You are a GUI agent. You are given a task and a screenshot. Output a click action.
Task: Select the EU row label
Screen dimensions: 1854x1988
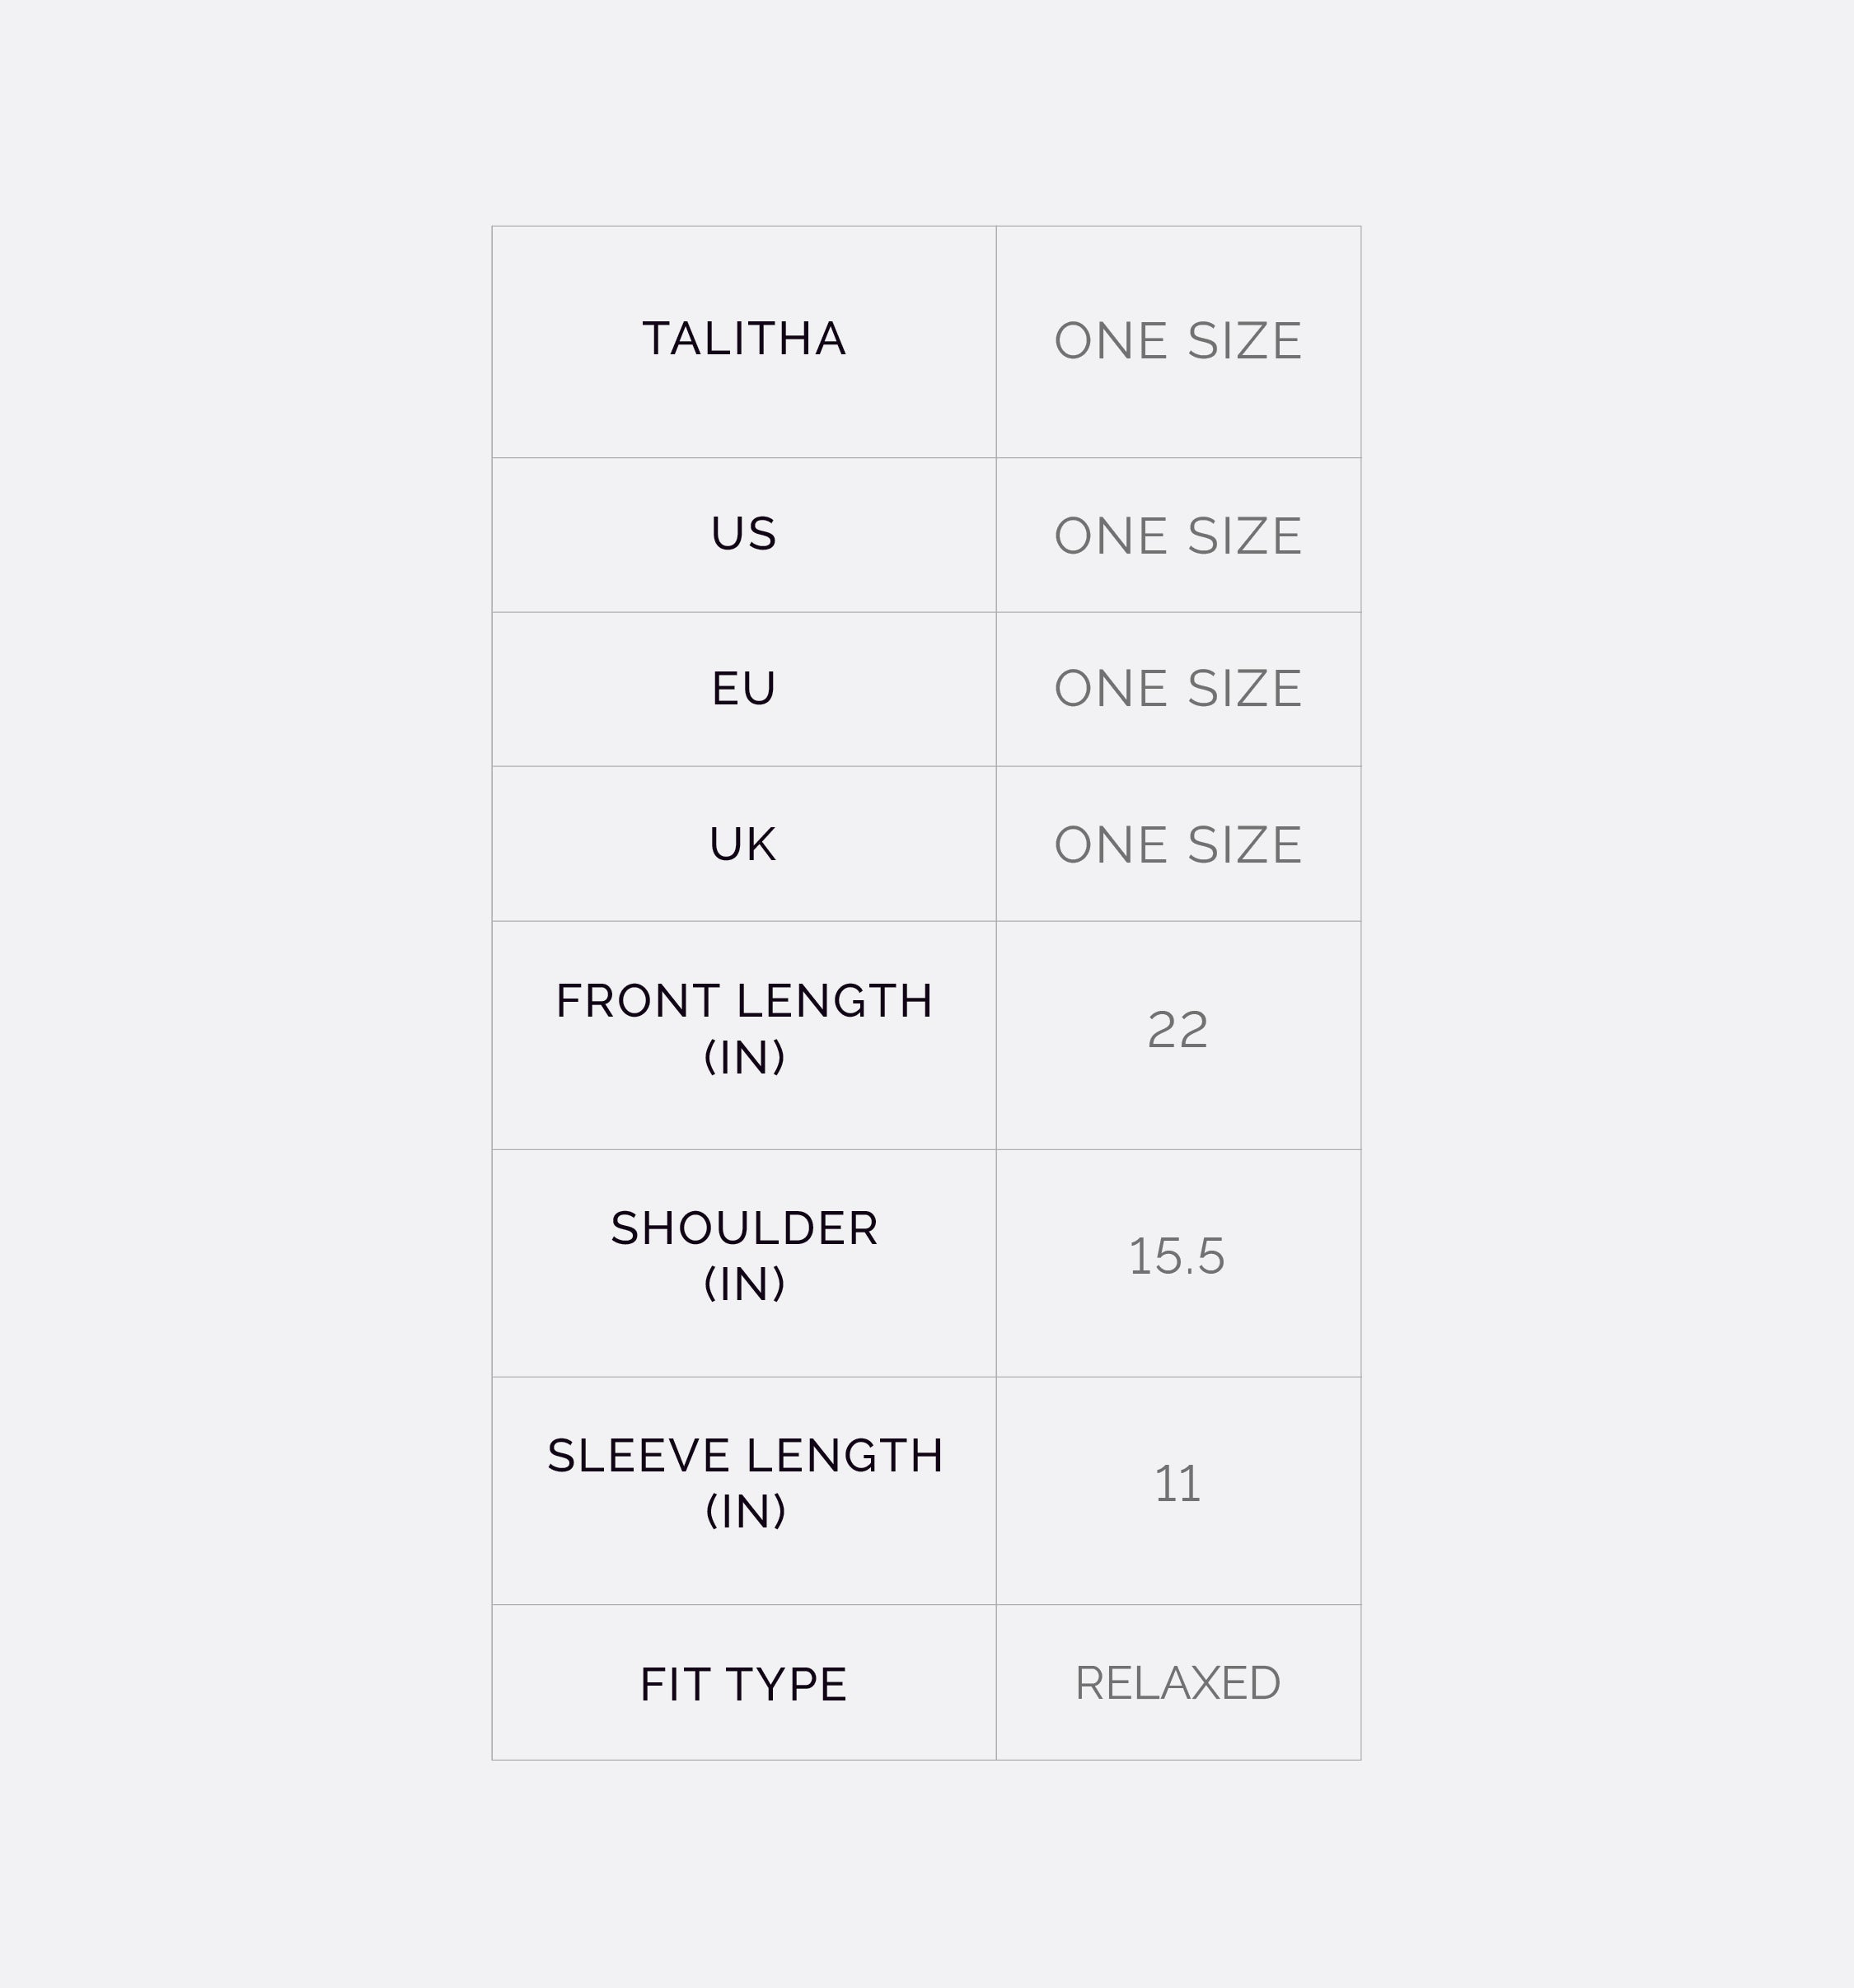pyautogui.click(x=744, y=688)
